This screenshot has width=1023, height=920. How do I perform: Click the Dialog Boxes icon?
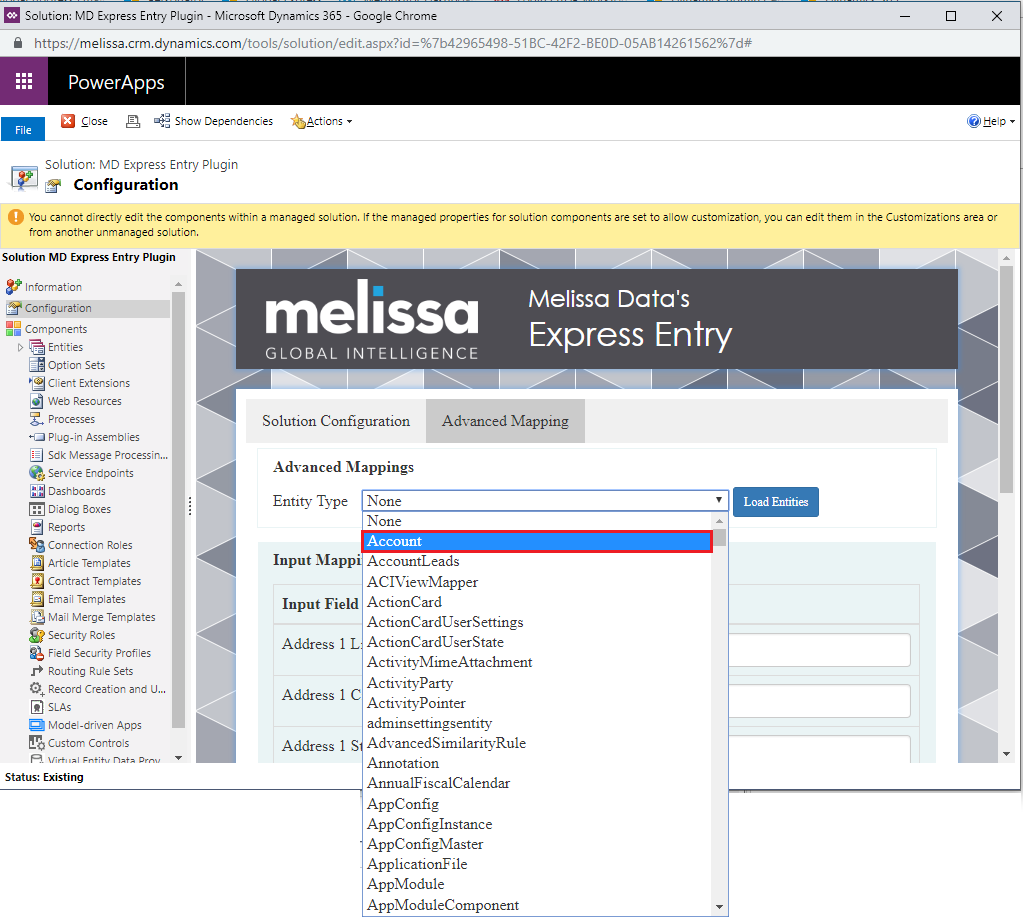tap(37, 509)
